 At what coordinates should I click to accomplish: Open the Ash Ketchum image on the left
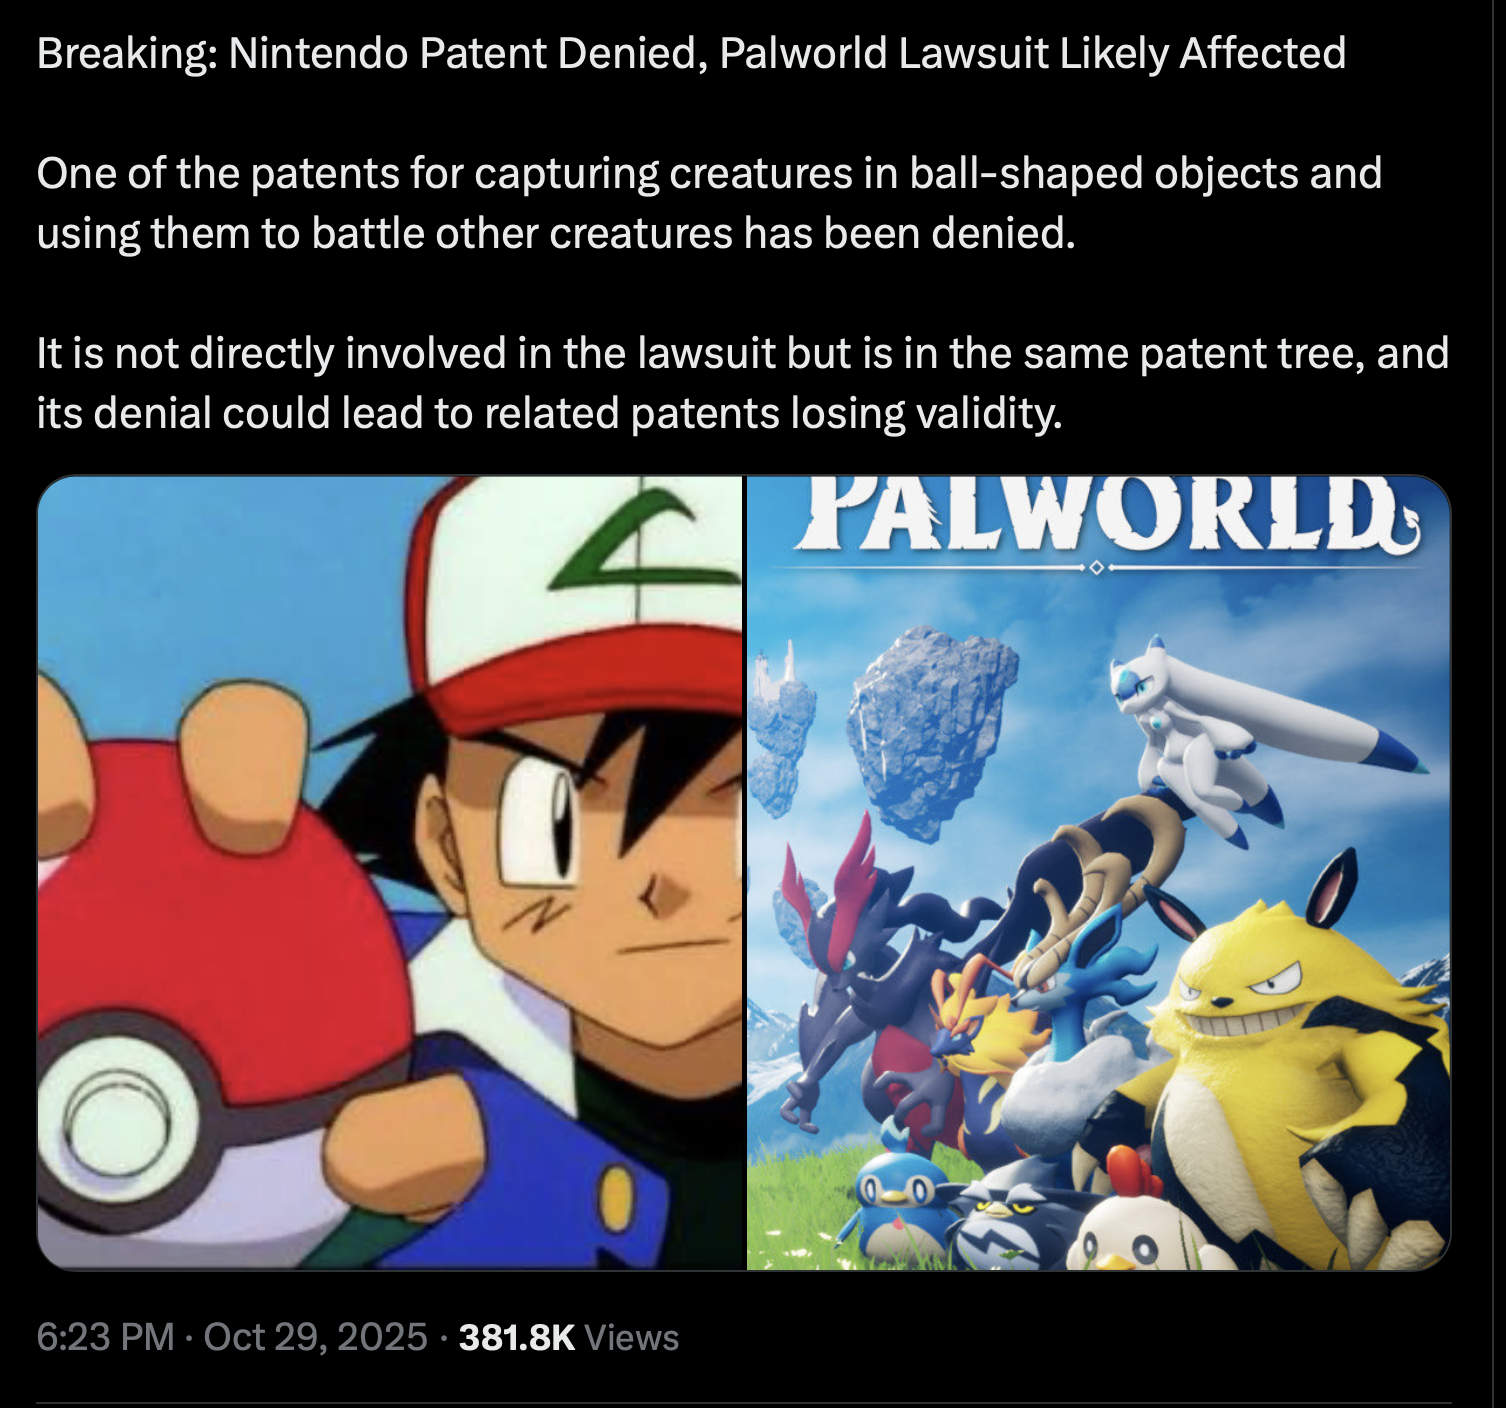click(x=390, y=873)
